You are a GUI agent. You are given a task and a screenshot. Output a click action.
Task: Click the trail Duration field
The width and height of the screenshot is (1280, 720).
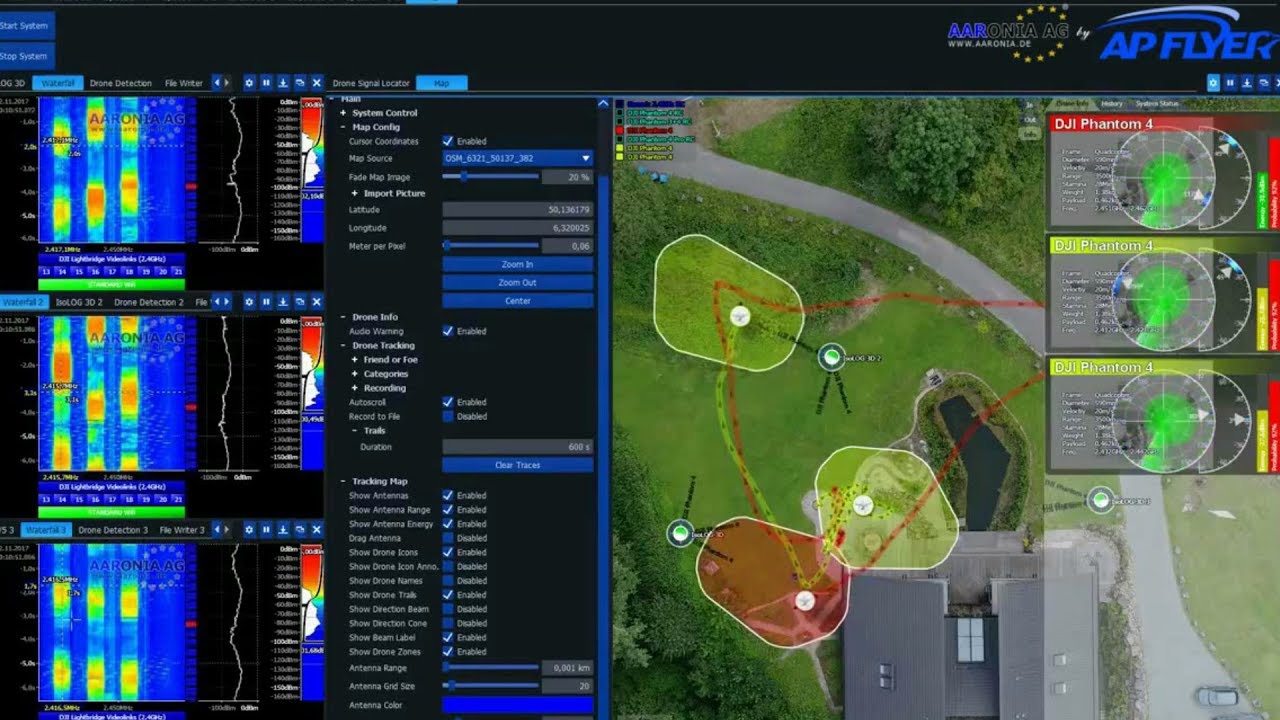pos(518,447)
